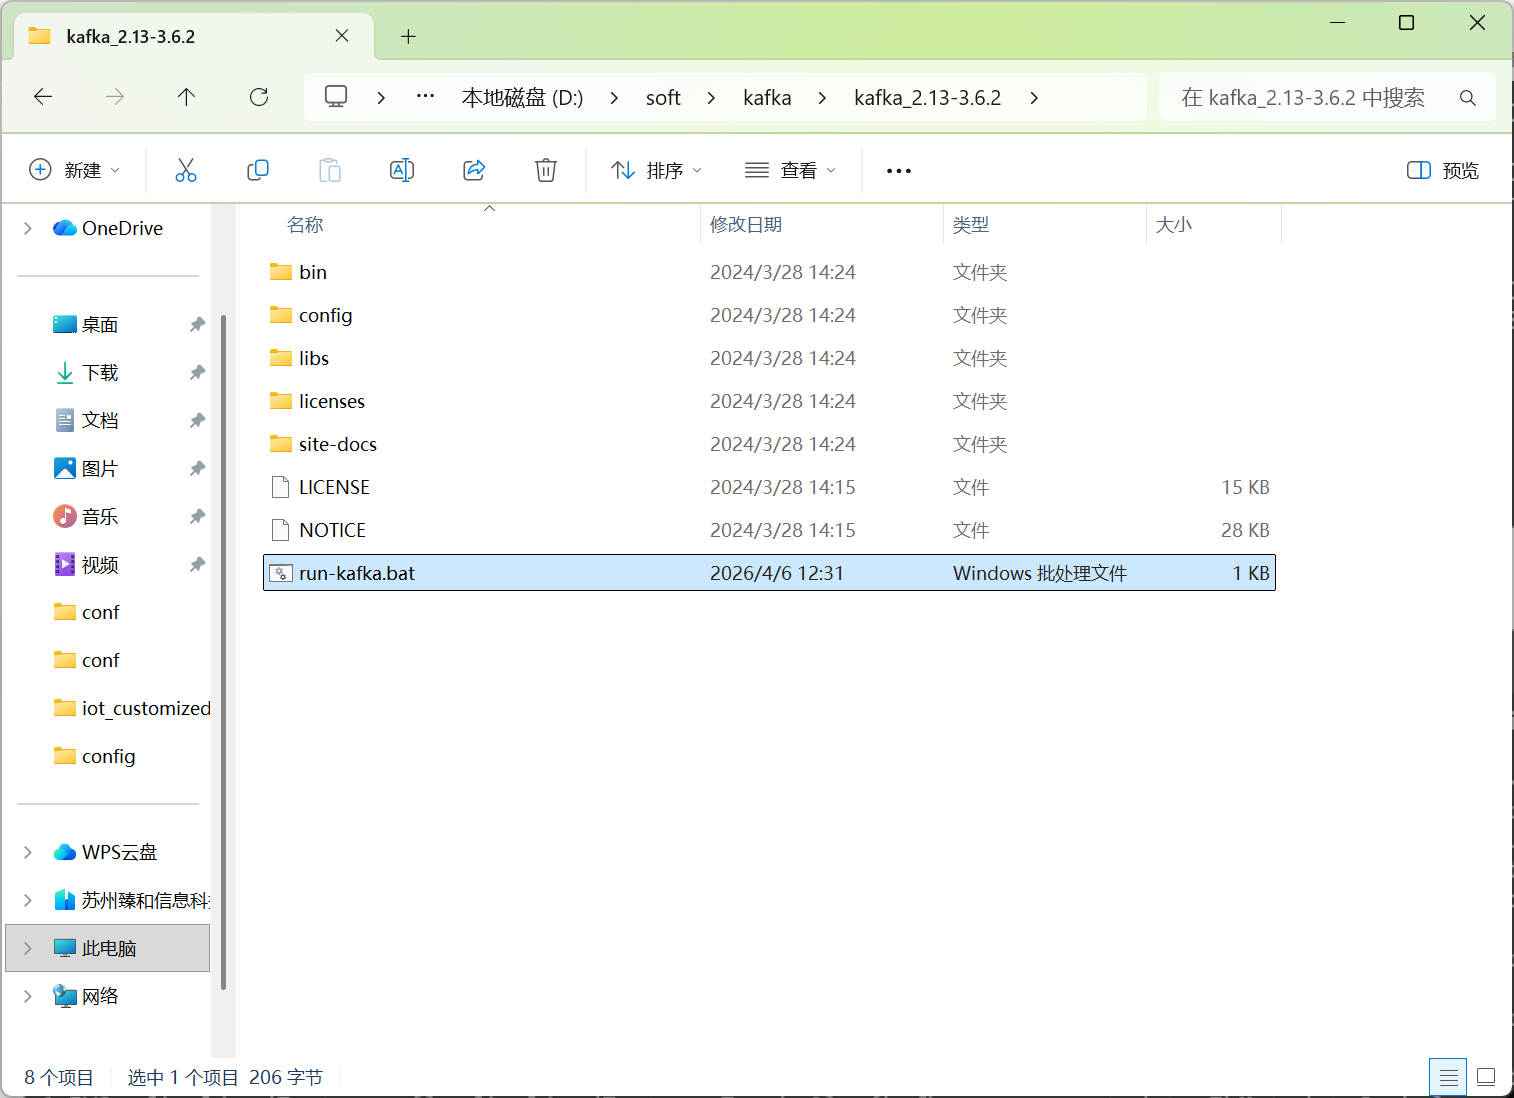The width and height of the screenshot is (1514, 1098).
Task: Expand the 网络 tree node
Action: pos(27,997)
